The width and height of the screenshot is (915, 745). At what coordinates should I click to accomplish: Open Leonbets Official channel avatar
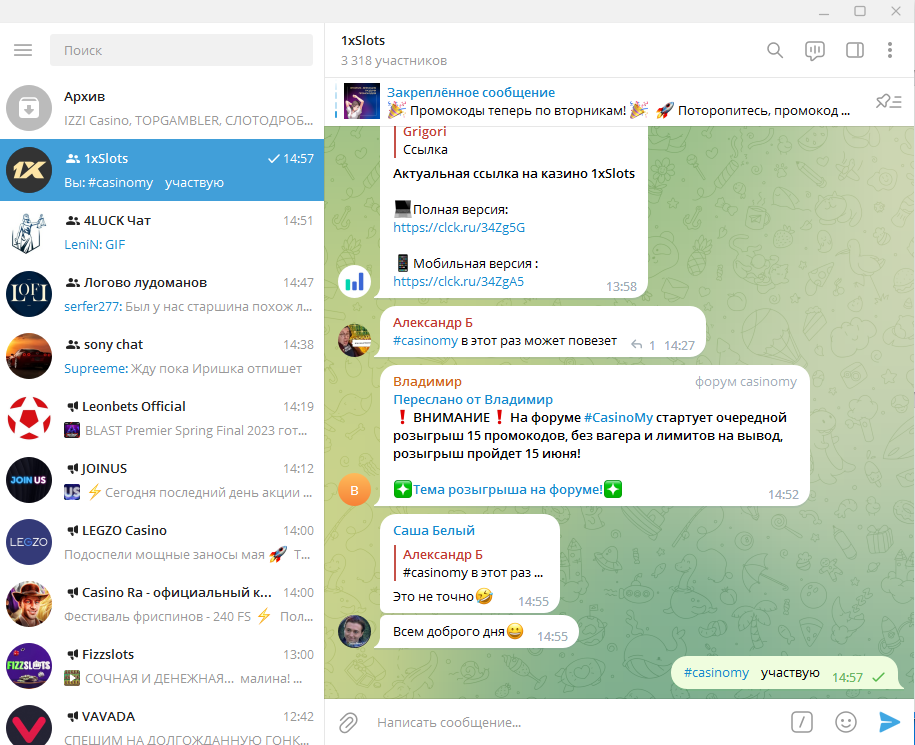[x=29, y=418]
